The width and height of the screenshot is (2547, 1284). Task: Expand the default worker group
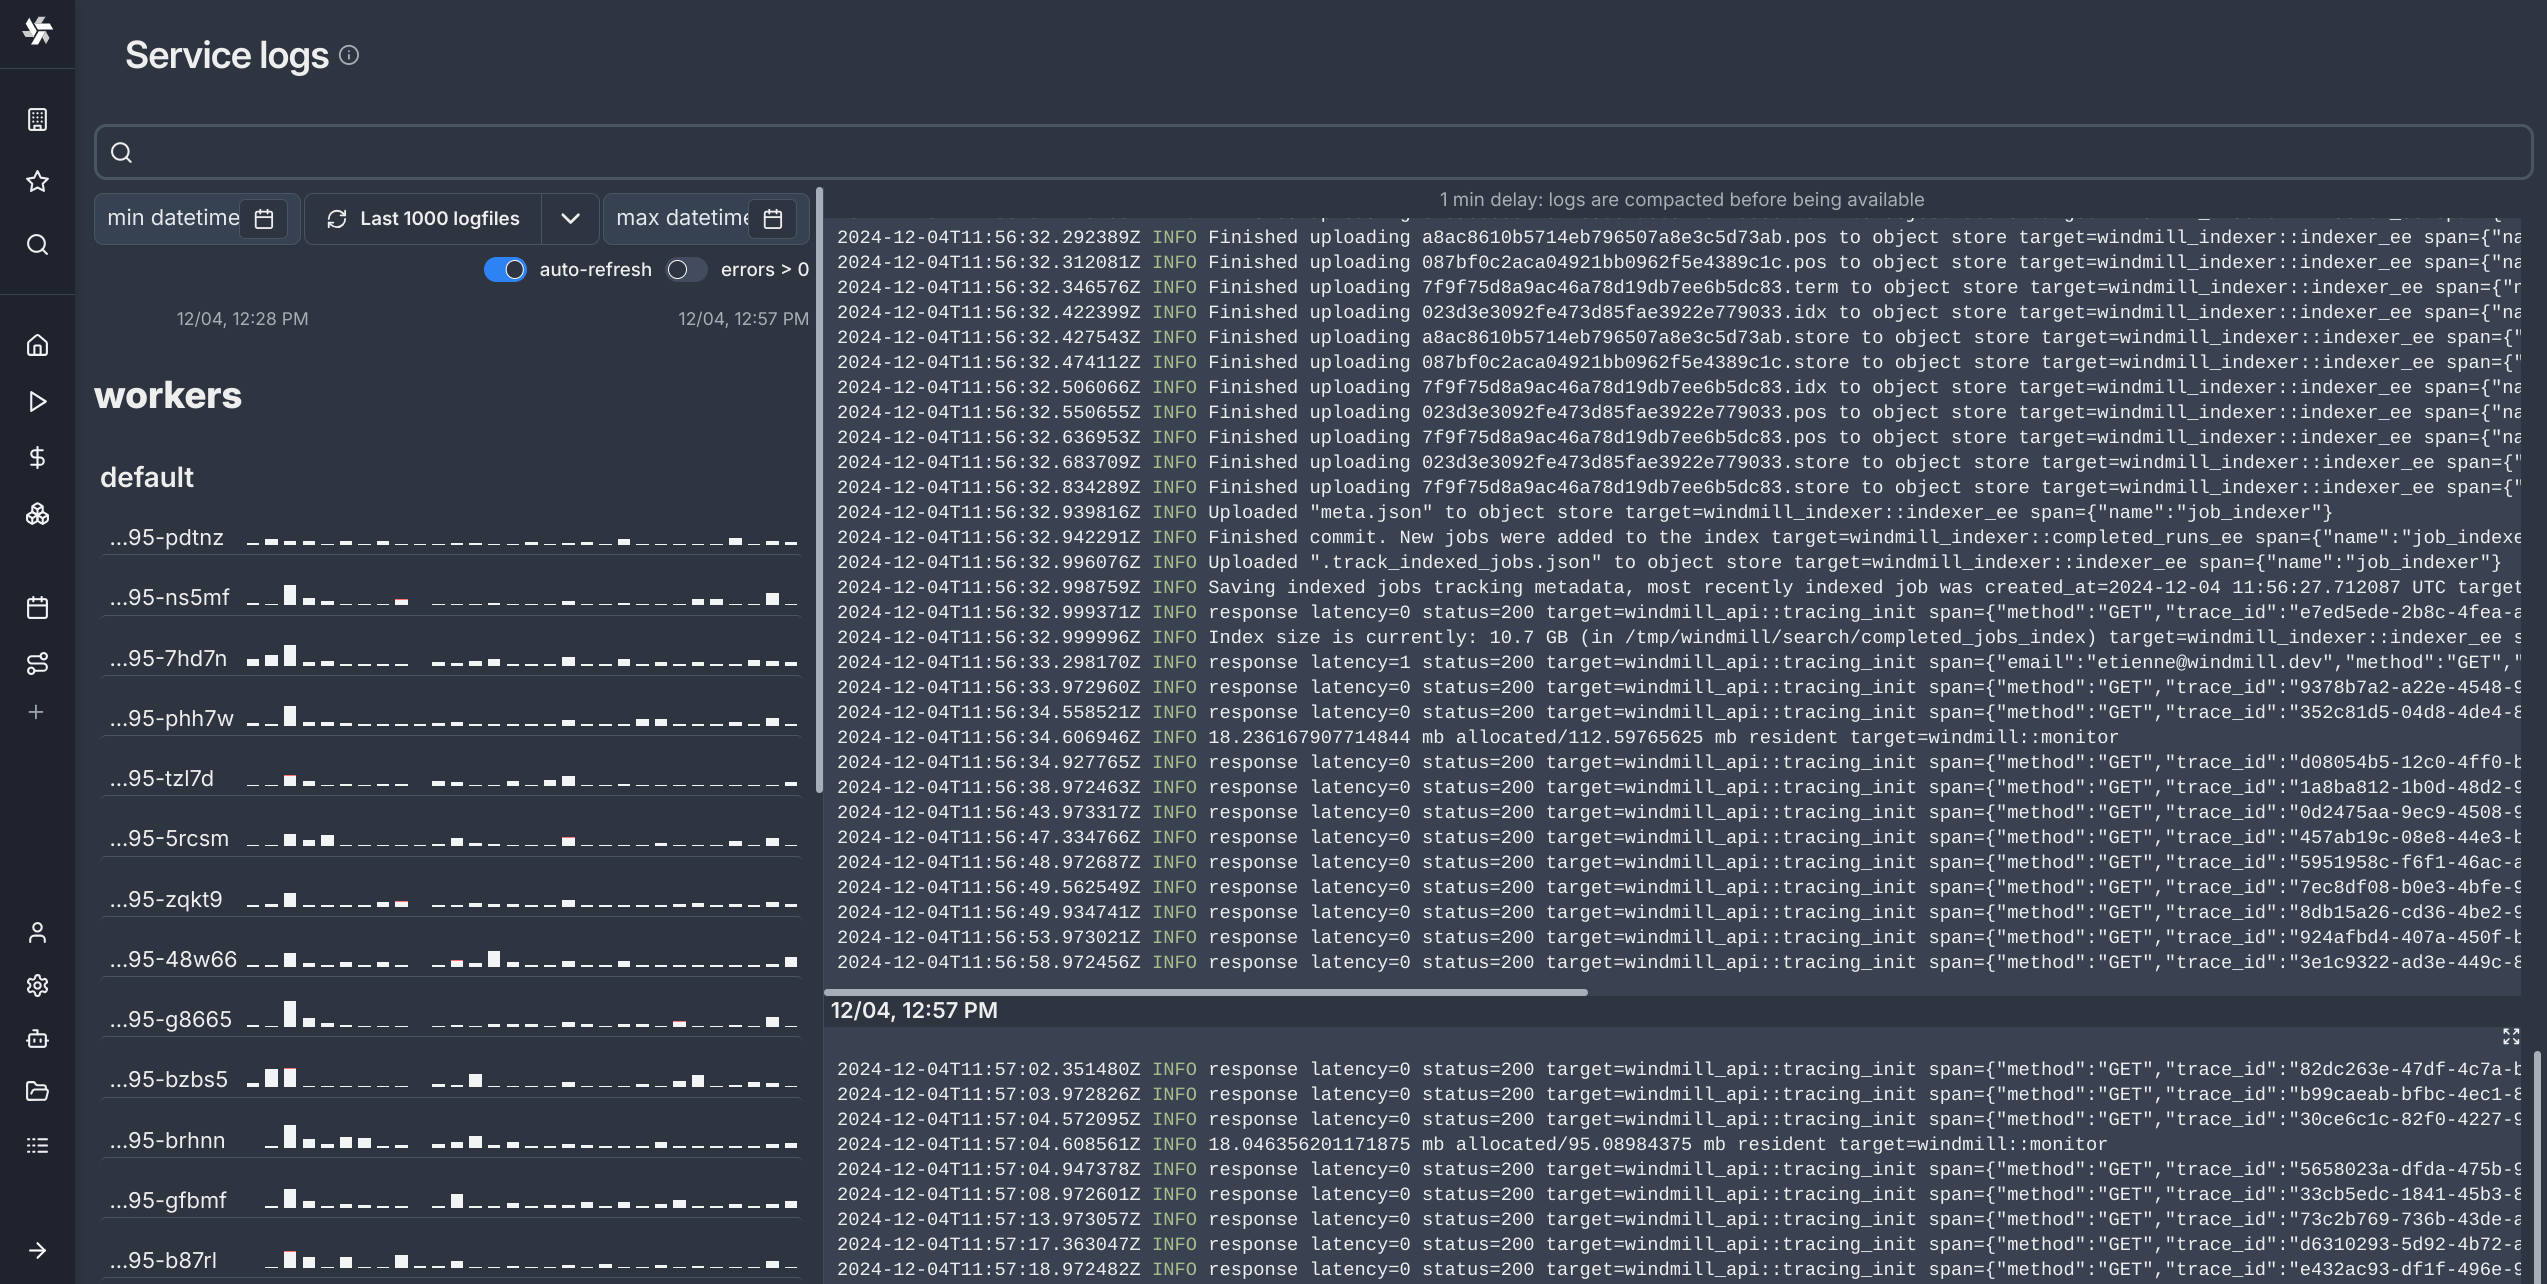[x=144, y=477]
